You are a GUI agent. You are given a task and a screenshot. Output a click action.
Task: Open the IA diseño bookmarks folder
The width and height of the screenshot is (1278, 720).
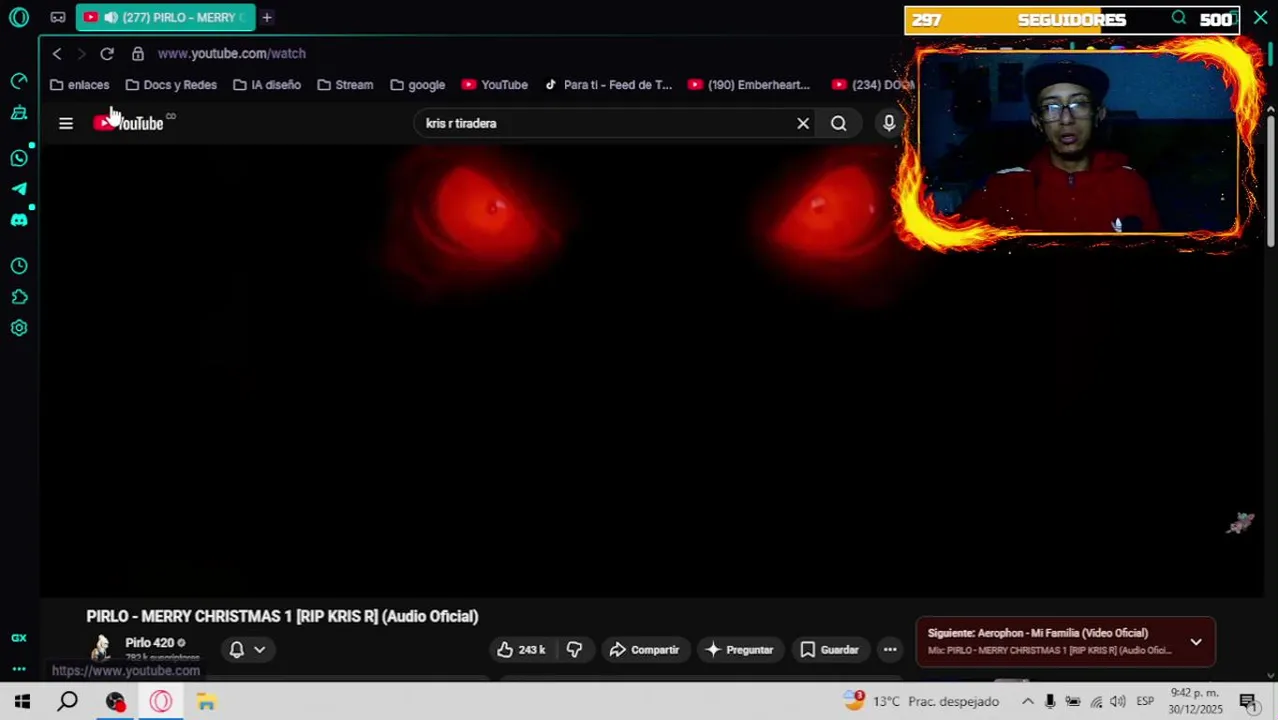(267, 85)
